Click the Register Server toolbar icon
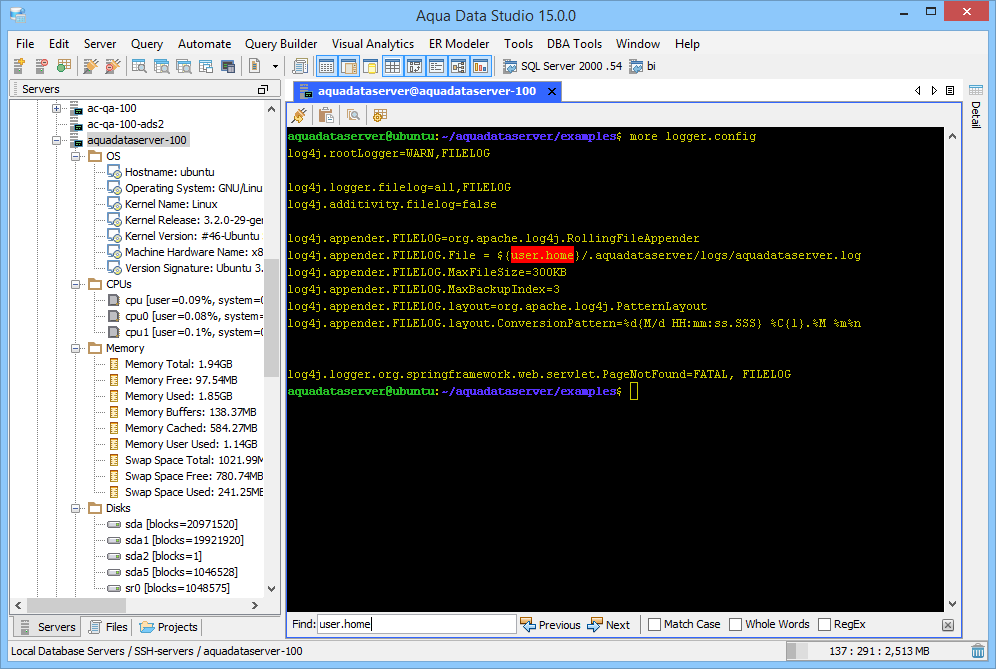 [x=19, y=65]
